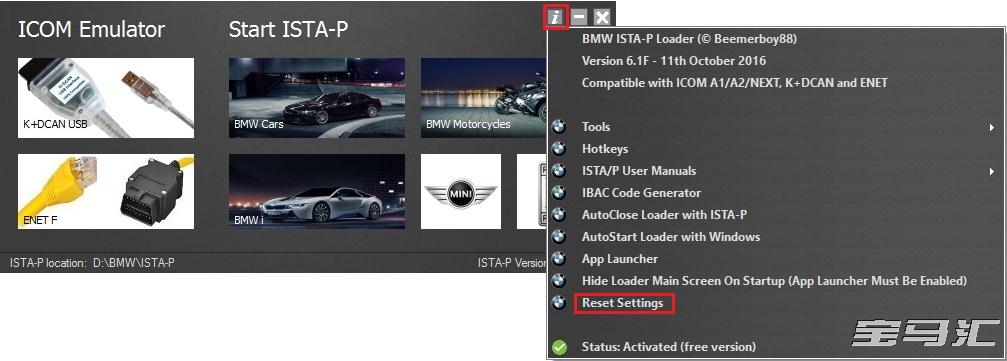Viewport: 1007px width, 361px height.
Task: Expand the Tools submenu arrow
Action: 992,128
